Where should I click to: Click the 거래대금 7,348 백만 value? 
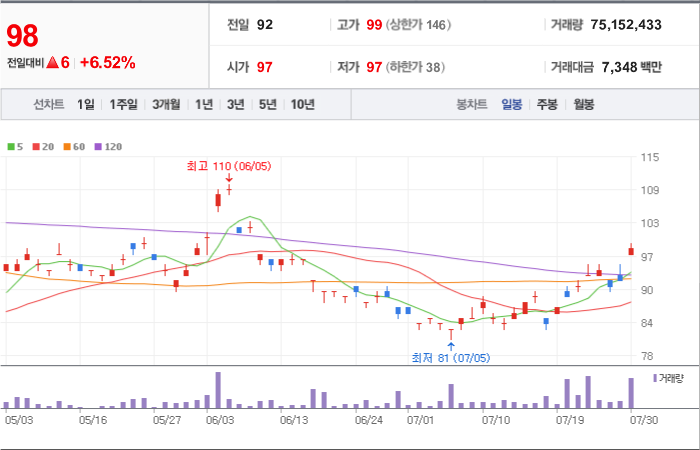tap(631, 67)
